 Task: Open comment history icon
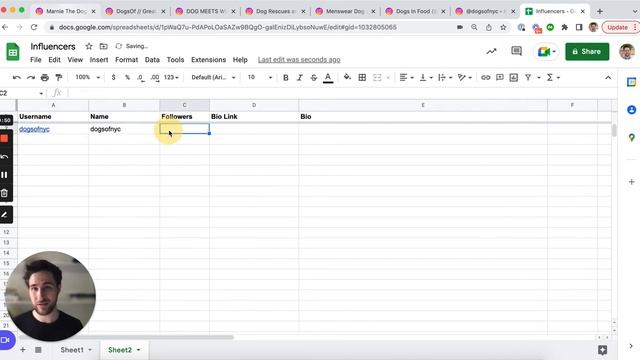[x=516, y=51]
